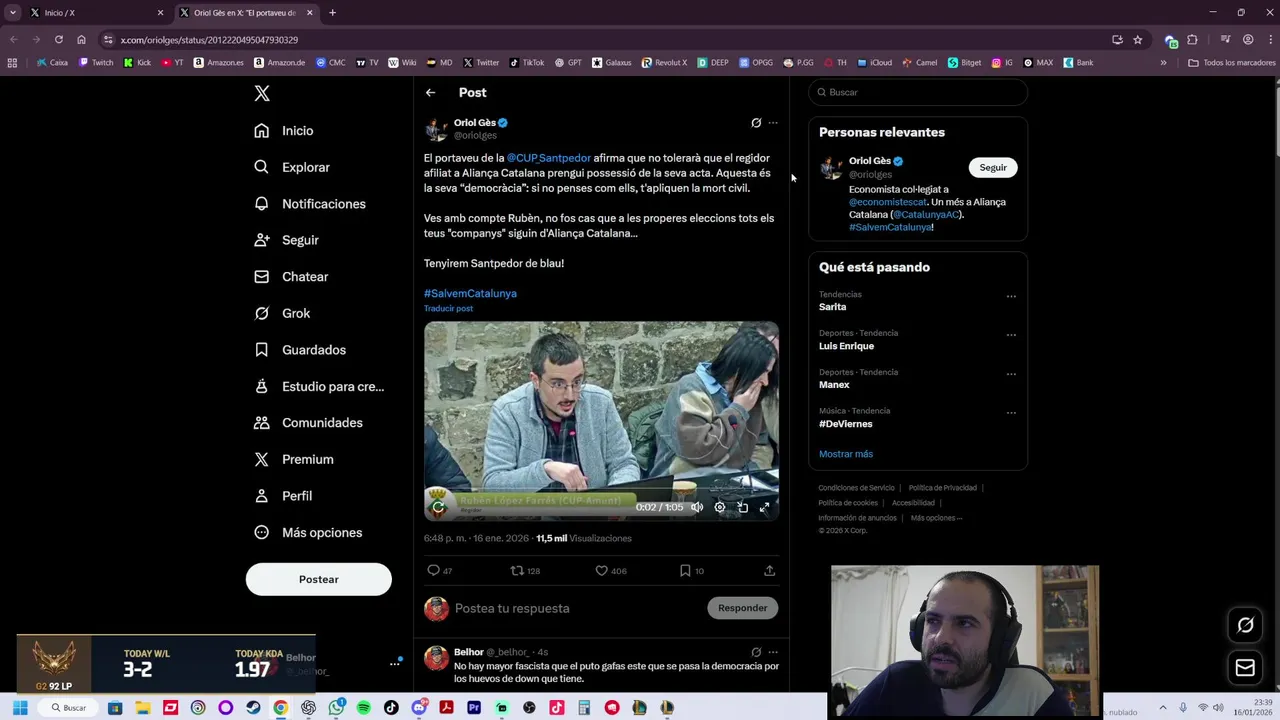Click the Buscar search box on X
This screenshot has height=720, width=1280.
[918, 92]
